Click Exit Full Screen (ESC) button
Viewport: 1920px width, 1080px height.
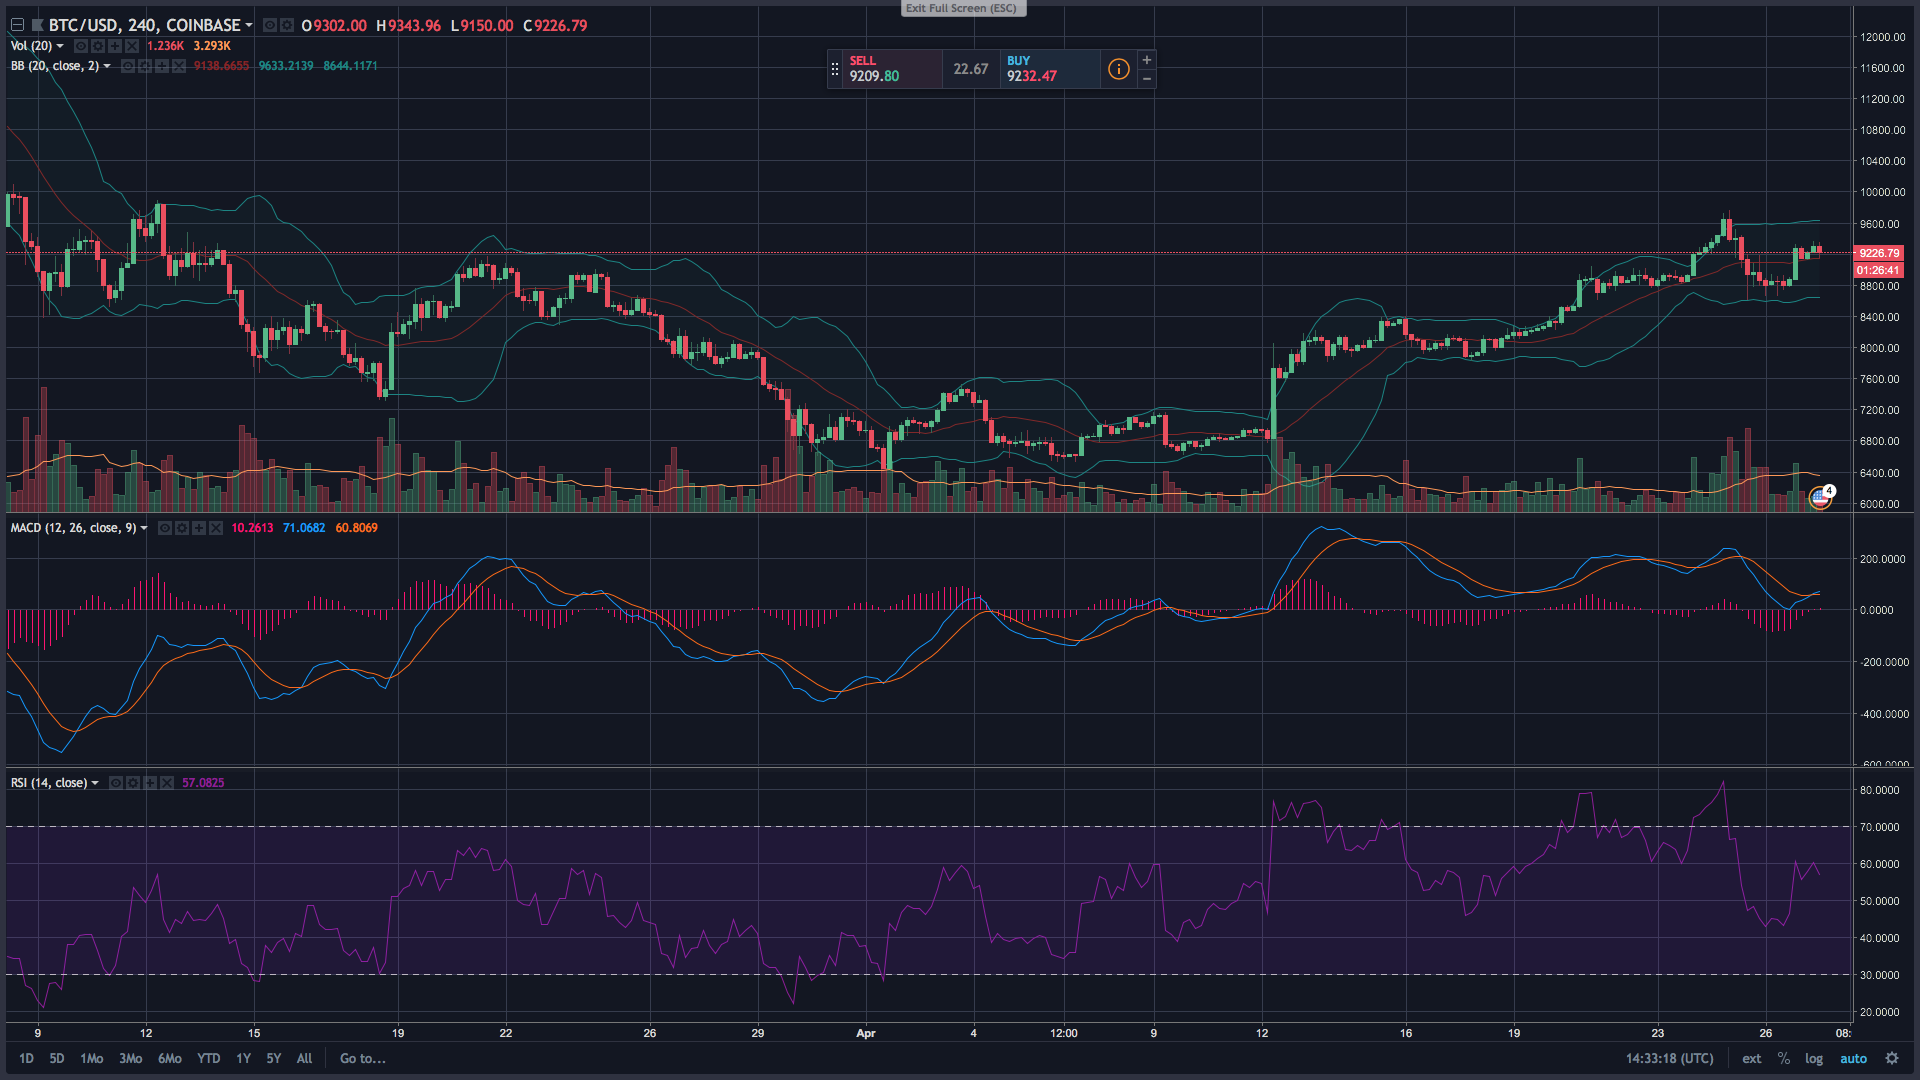[x=962, y=8]
